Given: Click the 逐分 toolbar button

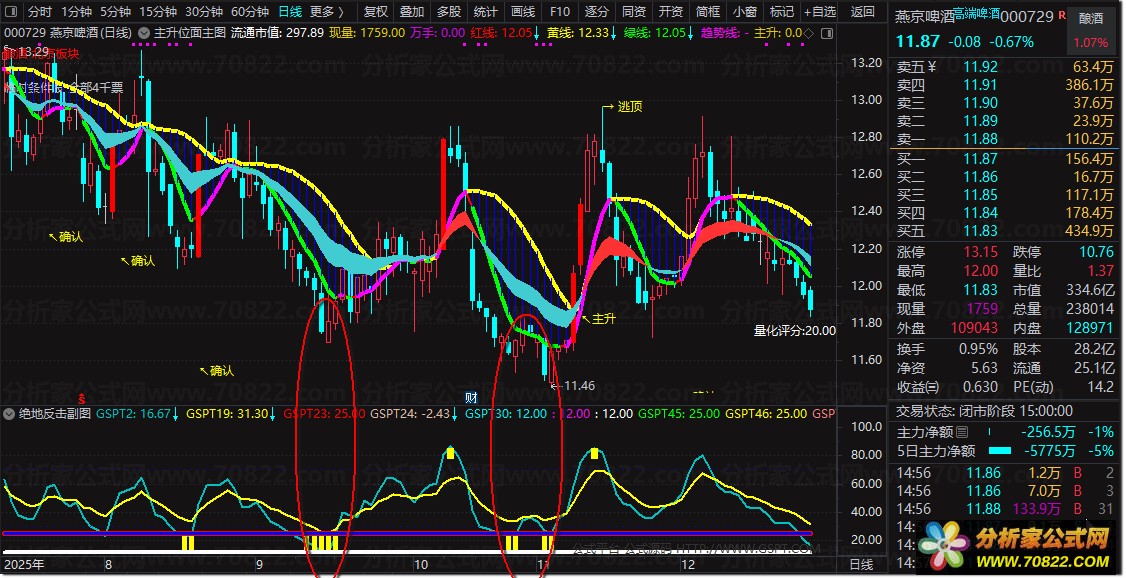Looking at the screenshot, I should (597, 11).
